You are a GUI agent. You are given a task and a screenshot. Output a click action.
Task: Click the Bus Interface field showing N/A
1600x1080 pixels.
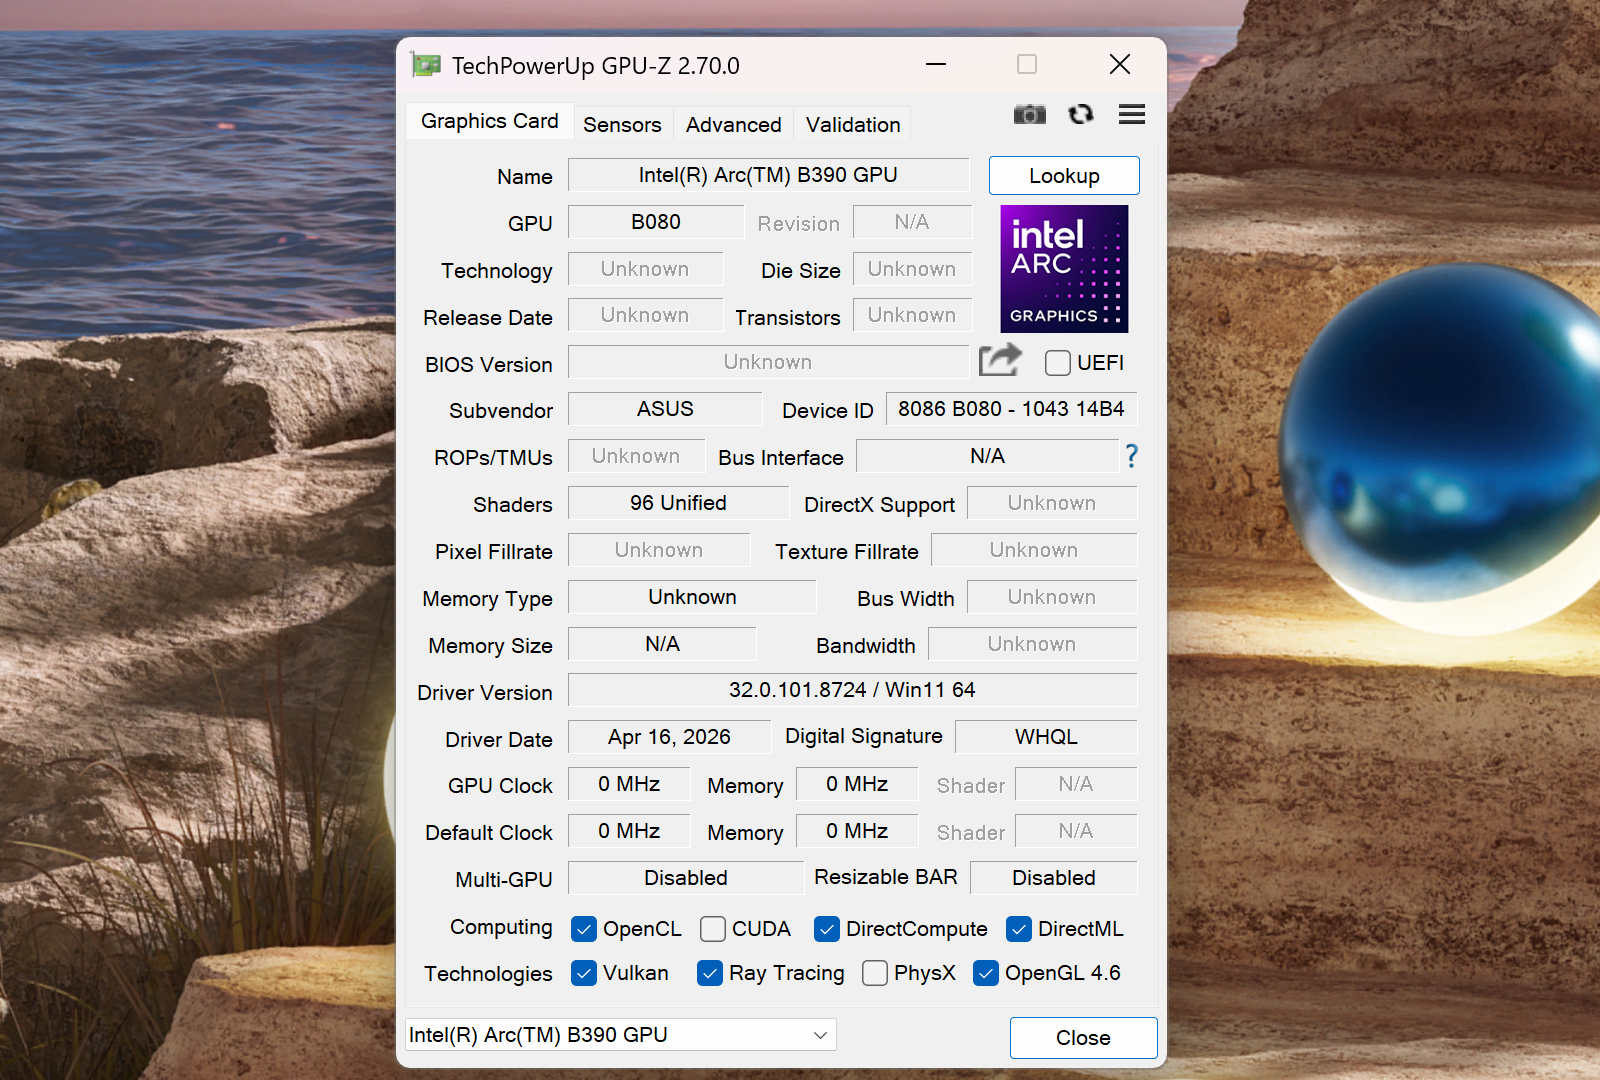tap(987, 456)
